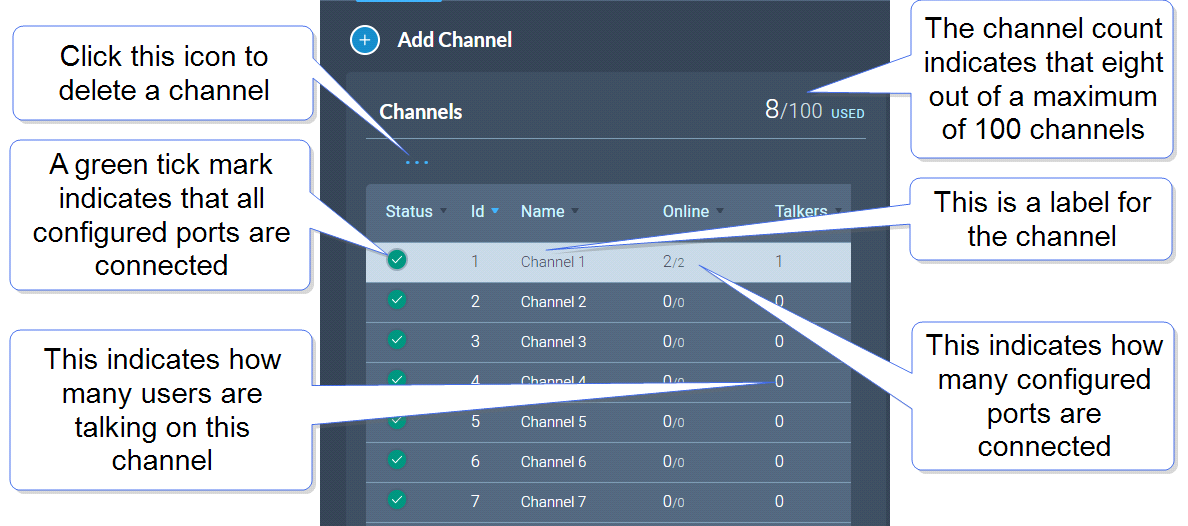Click the 8/100 used channel count

click(x=814, y=110)
